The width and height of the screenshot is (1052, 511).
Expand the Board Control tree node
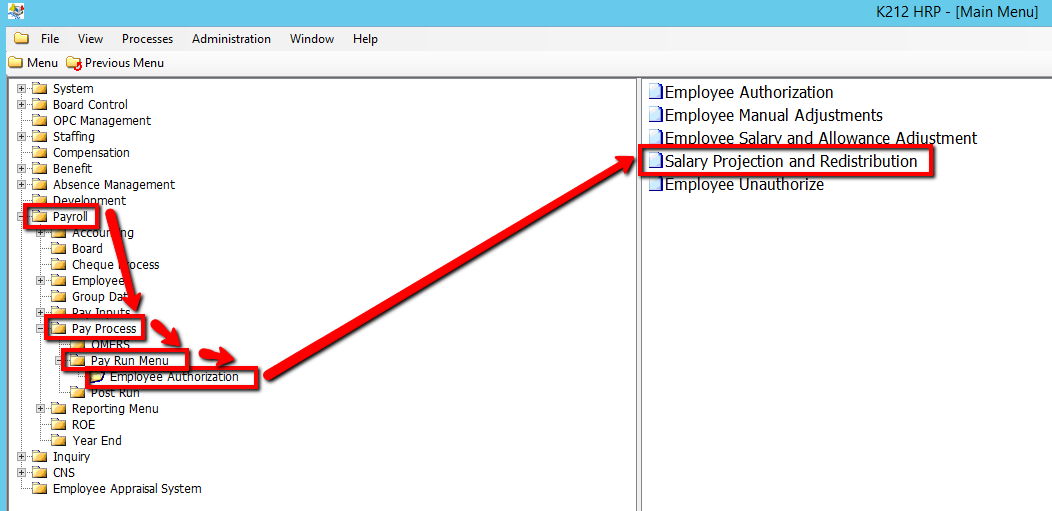[x=21, y=105]
